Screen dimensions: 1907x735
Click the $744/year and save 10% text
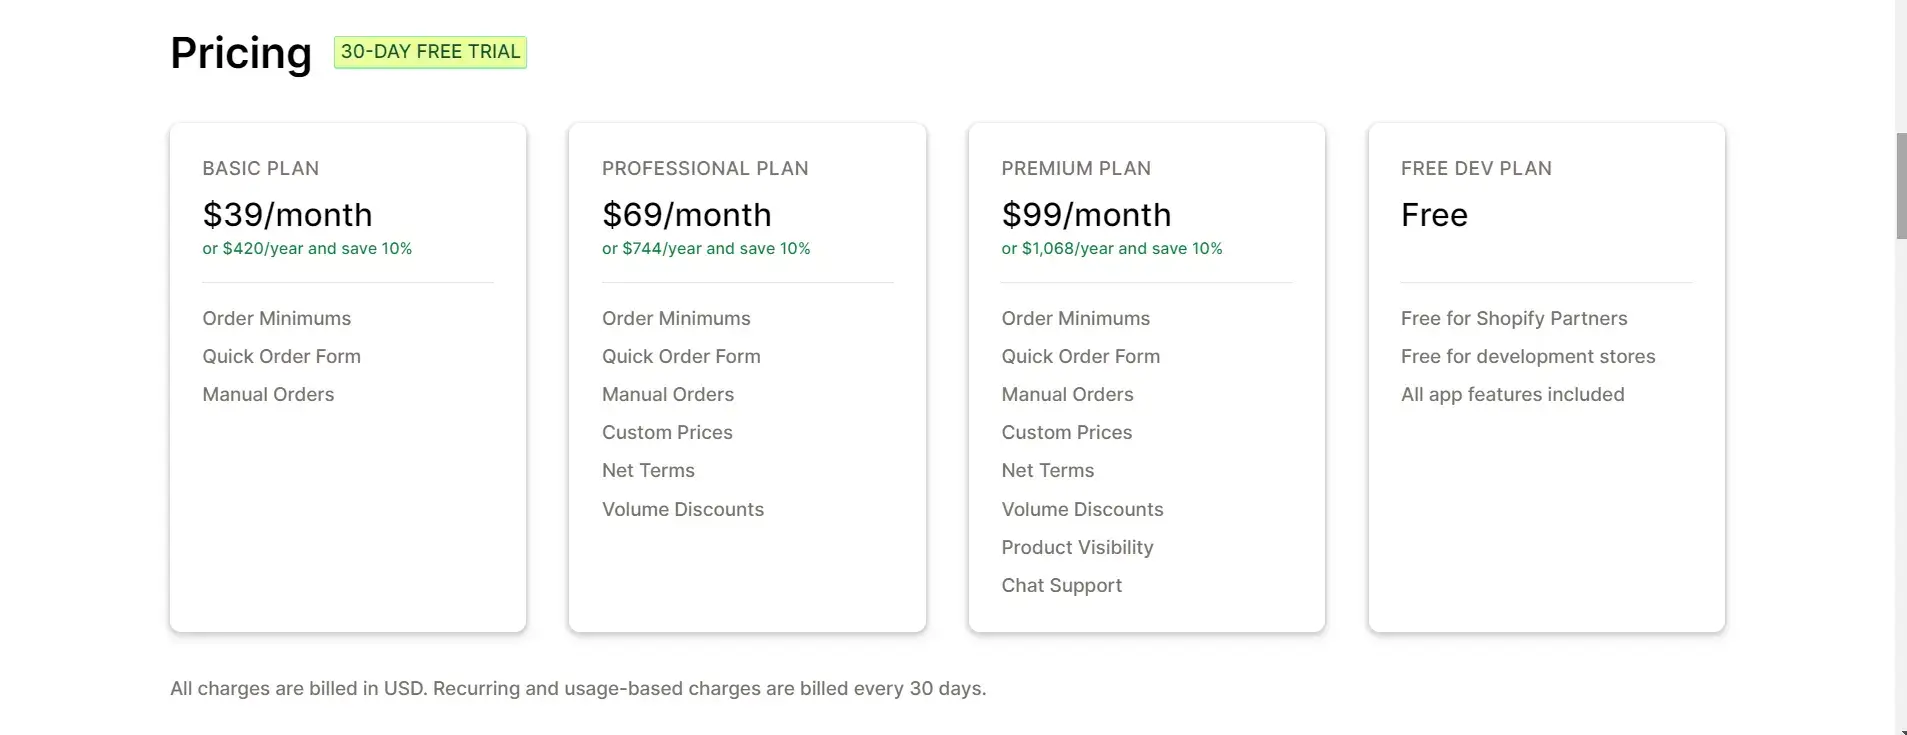pos(706,248)
